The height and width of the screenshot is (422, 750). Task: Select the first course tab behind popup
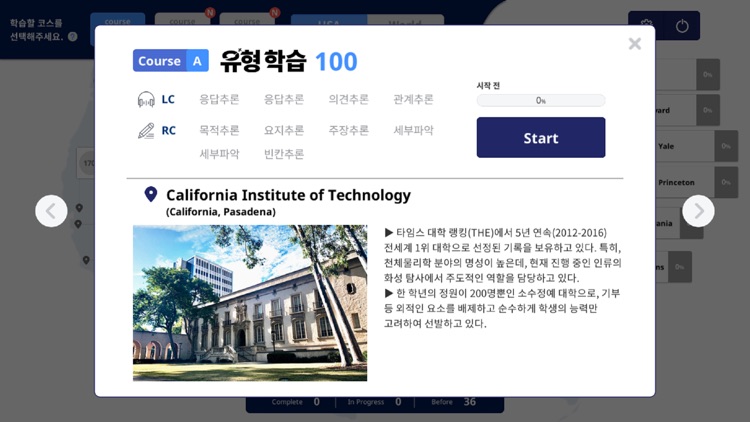click(x=118, y=20)
